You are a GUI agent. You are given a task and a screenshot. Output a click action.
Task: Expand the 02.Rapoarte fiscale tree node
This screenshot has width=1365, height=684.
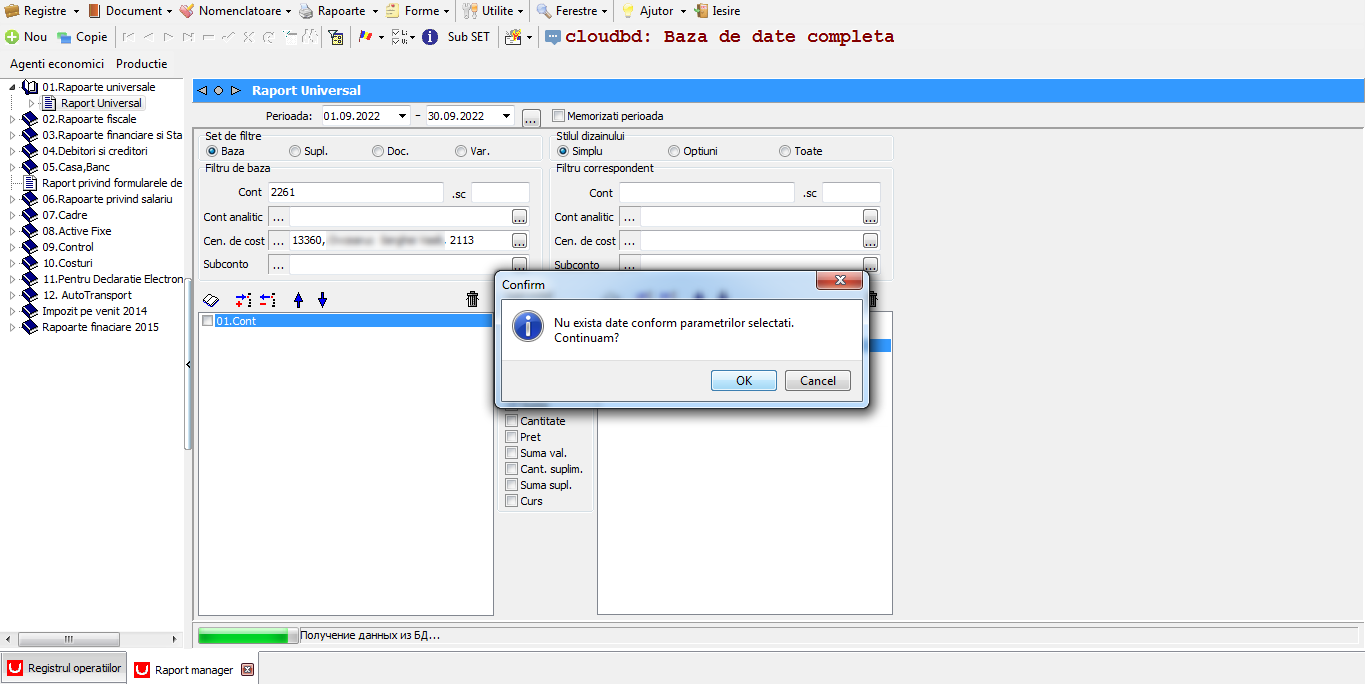pos(13,119)
